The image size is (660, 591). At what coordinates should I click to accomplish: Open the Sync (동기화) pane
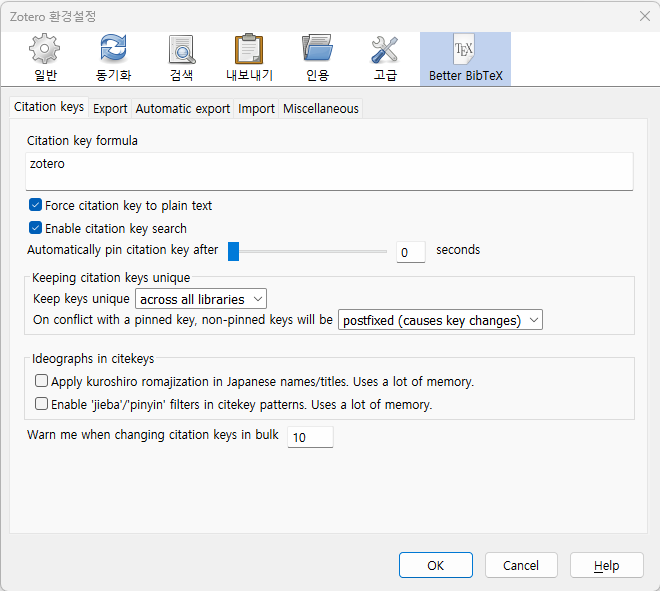click(x=113, y=59)
